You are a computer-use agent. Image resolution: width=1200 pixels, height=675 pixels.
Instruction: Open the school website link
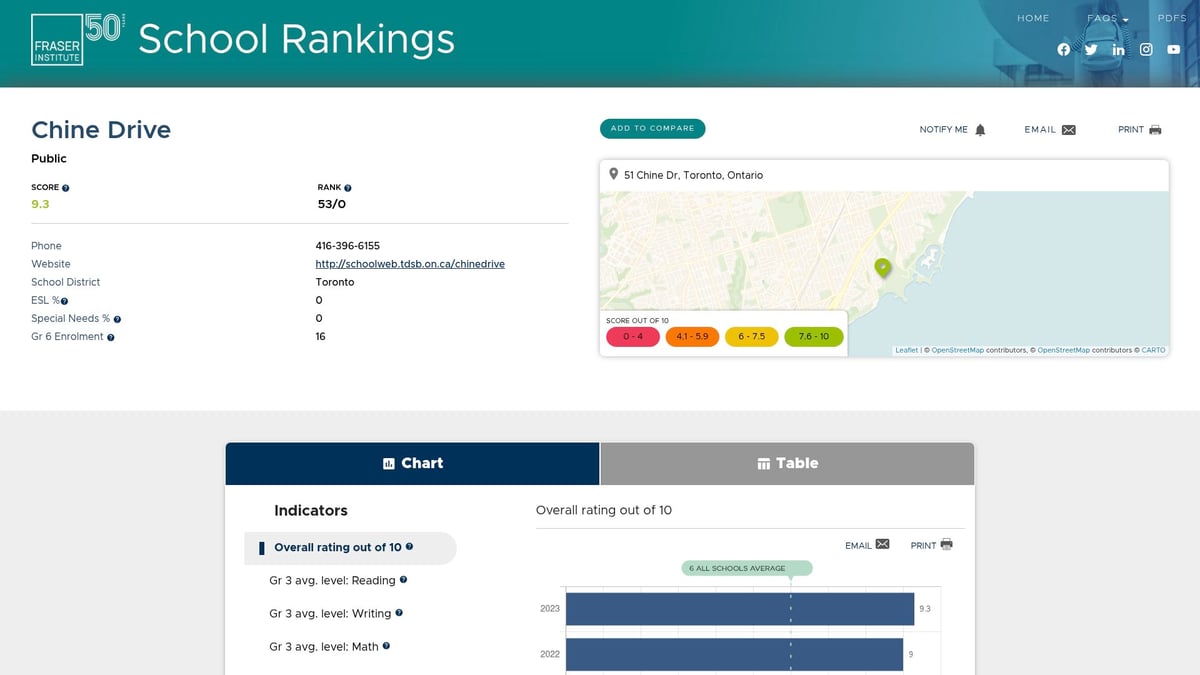[409, 263]
